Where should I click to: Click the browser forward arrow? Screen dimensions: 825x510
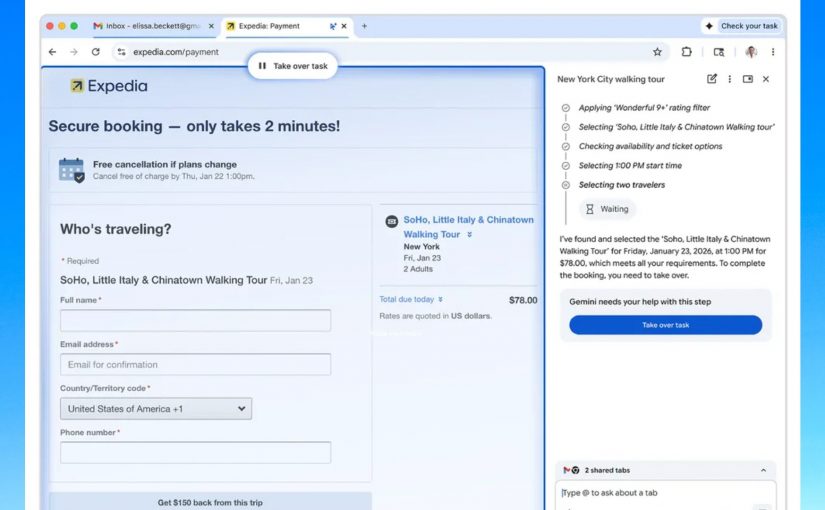pos(74,52)
